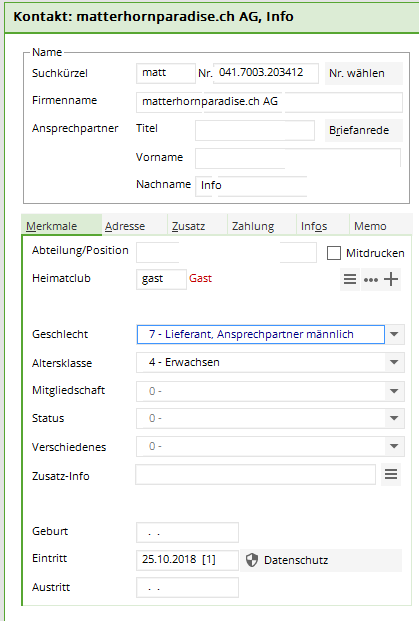
Task: Add new Heimatclub with plus icon
Action: point(391,279)
